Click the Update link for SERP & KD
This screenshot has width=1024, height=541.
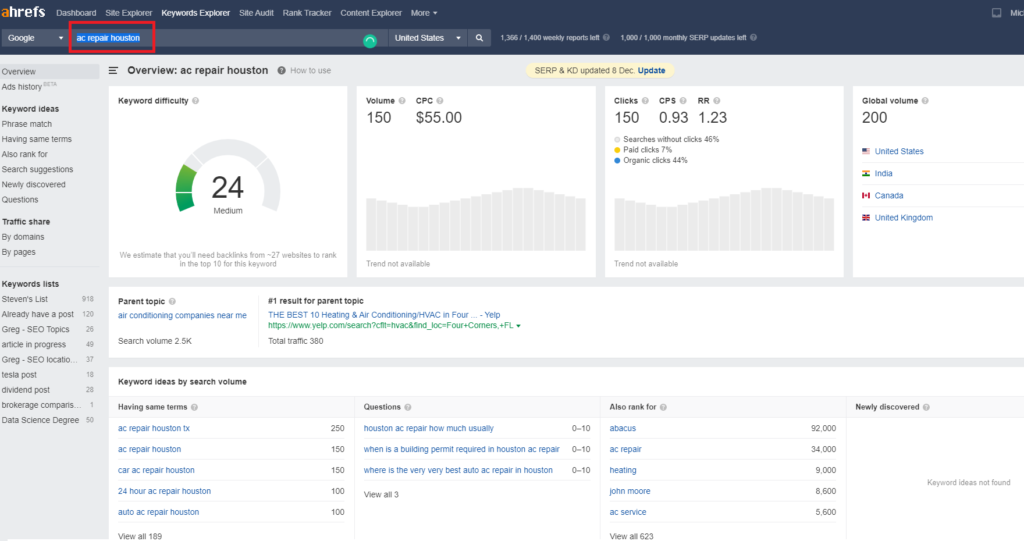tap(651, 71)
